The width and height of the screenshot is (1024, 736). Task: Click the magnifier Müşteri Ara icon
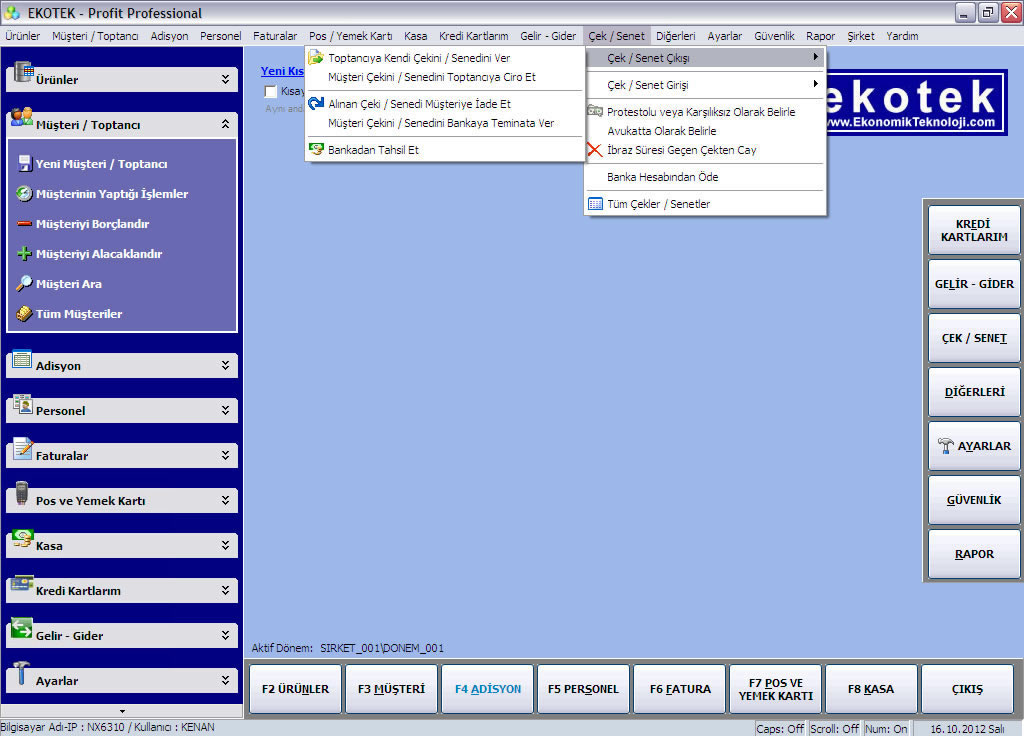coord(24,283)
